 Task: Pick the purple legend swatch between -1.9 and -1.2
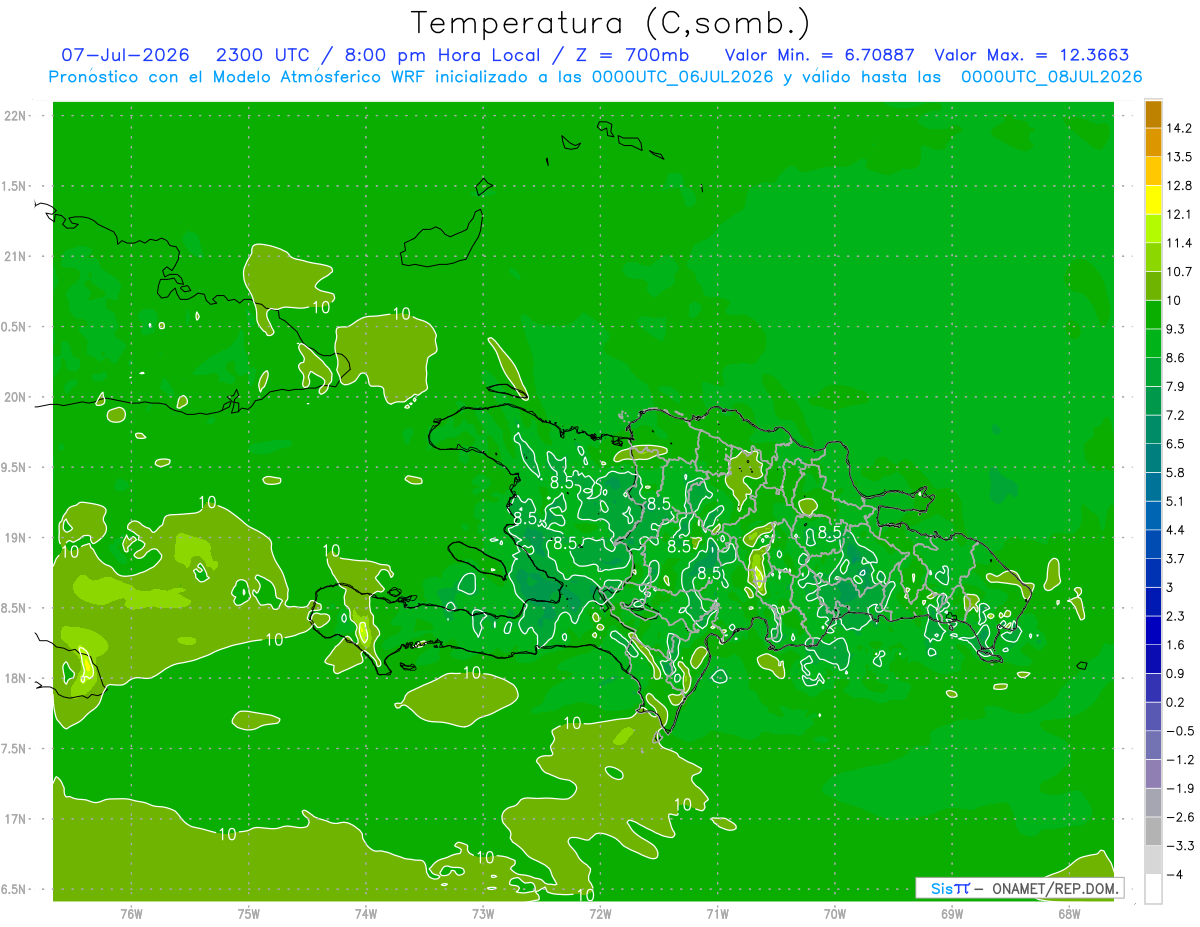coord(1153,774)
